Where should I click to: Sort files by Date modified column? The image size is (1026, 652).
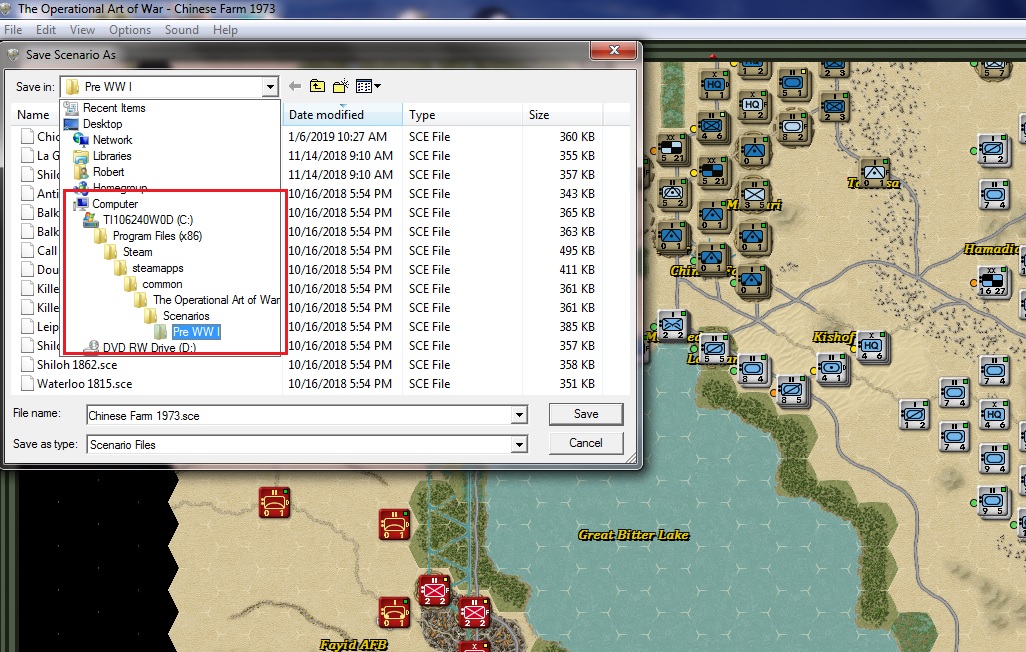343,115
